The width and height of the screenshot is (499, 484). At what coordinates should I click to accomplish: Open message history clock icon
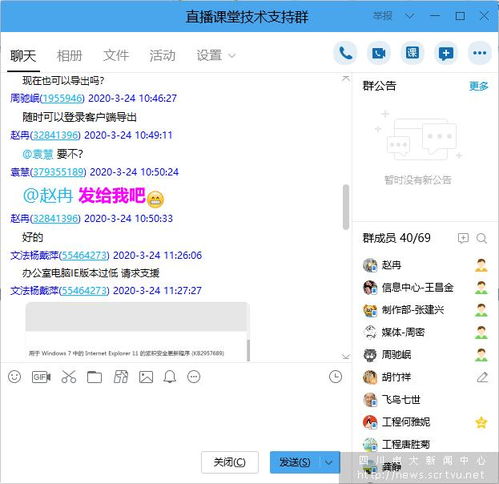pos(335,377)
